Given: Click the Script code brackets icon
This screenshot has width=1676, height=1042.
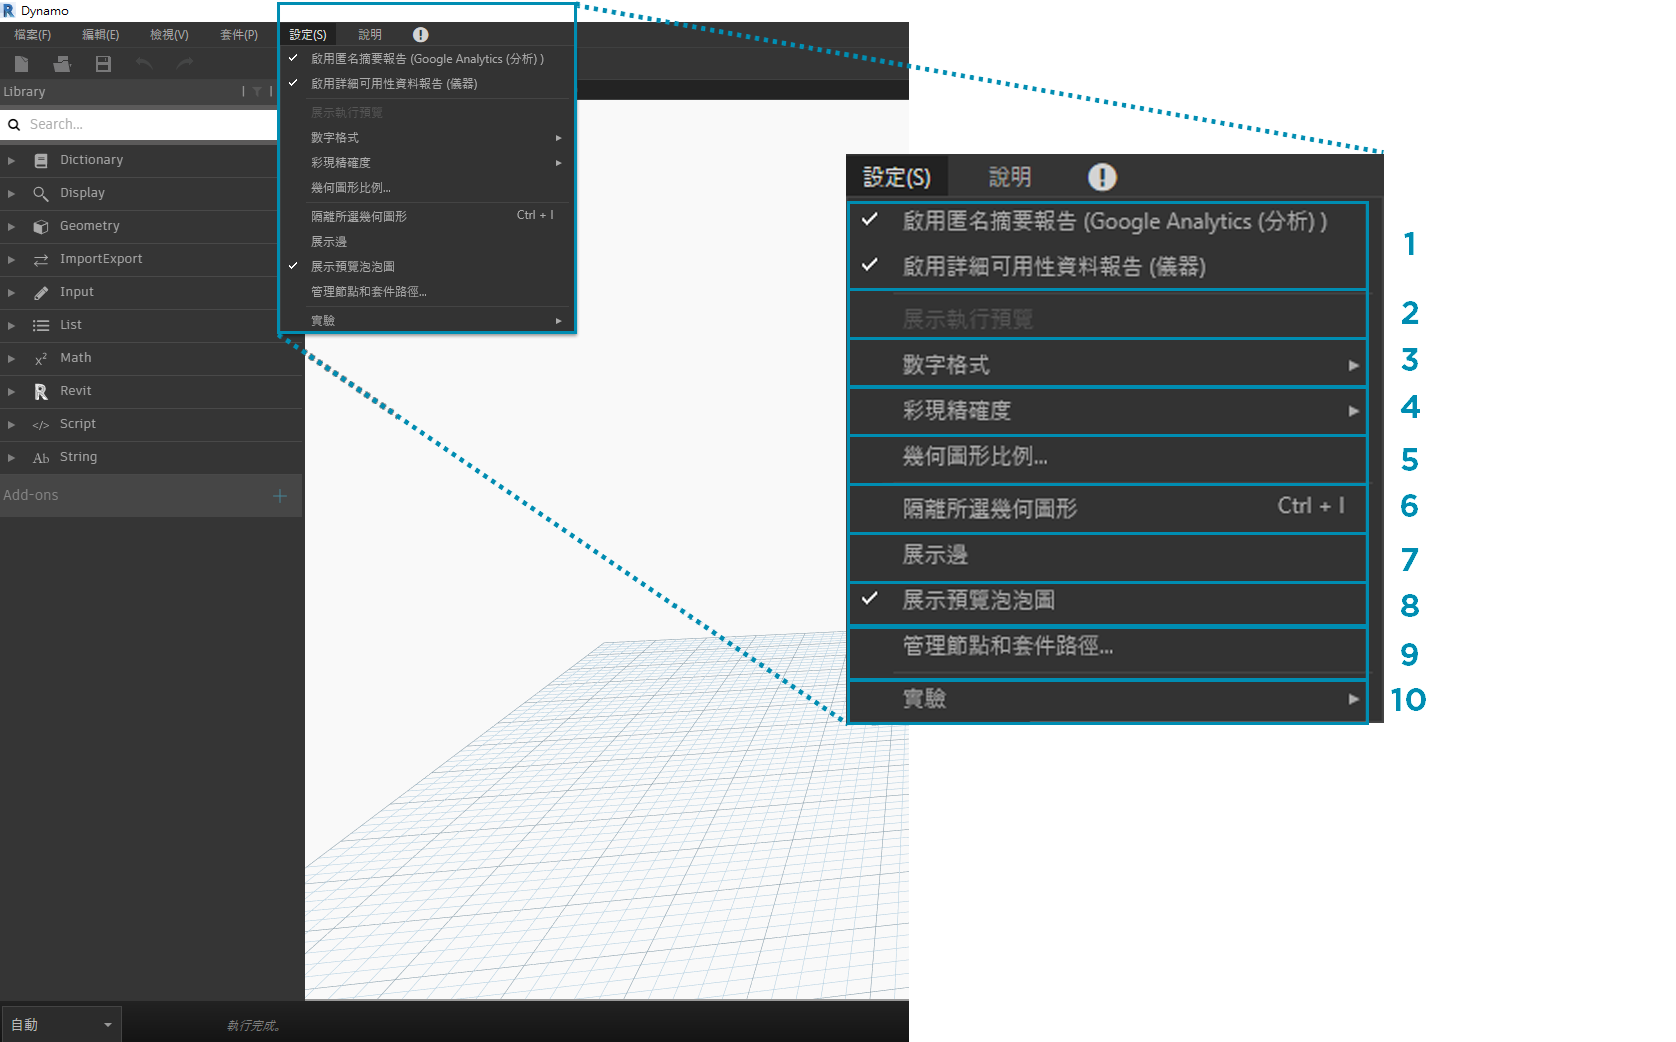Looking at the screenshot, I should coord(41,424).
